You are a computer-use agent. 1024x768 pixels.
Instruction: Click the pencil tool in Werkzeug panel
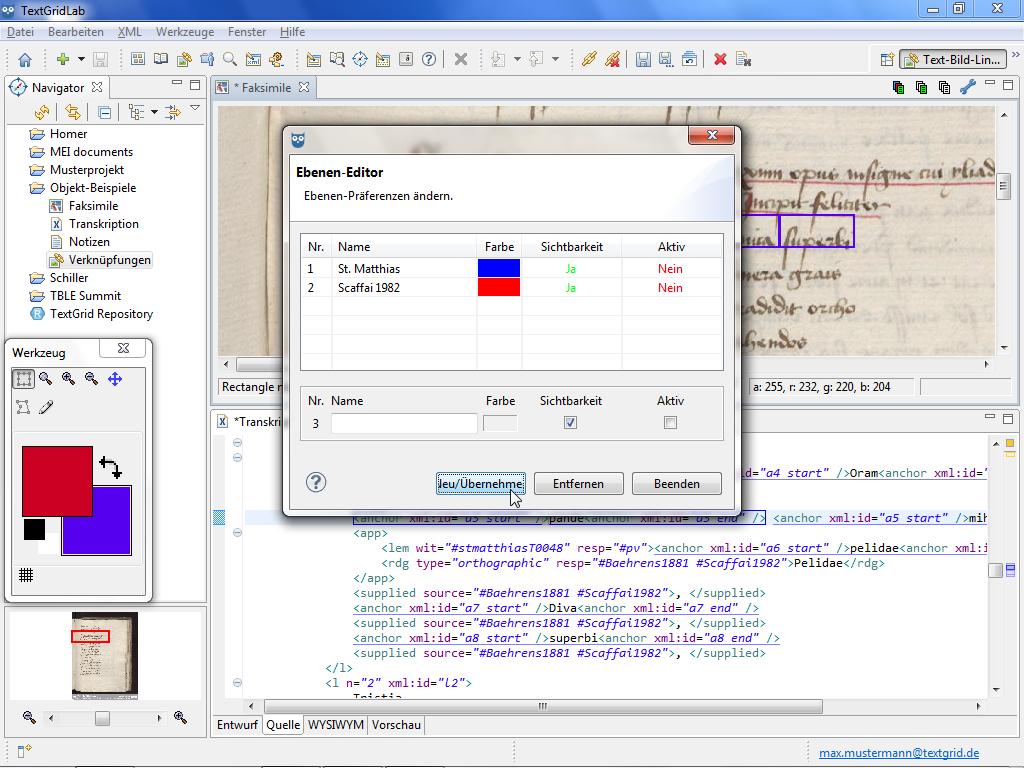click(x=46, y=407)
